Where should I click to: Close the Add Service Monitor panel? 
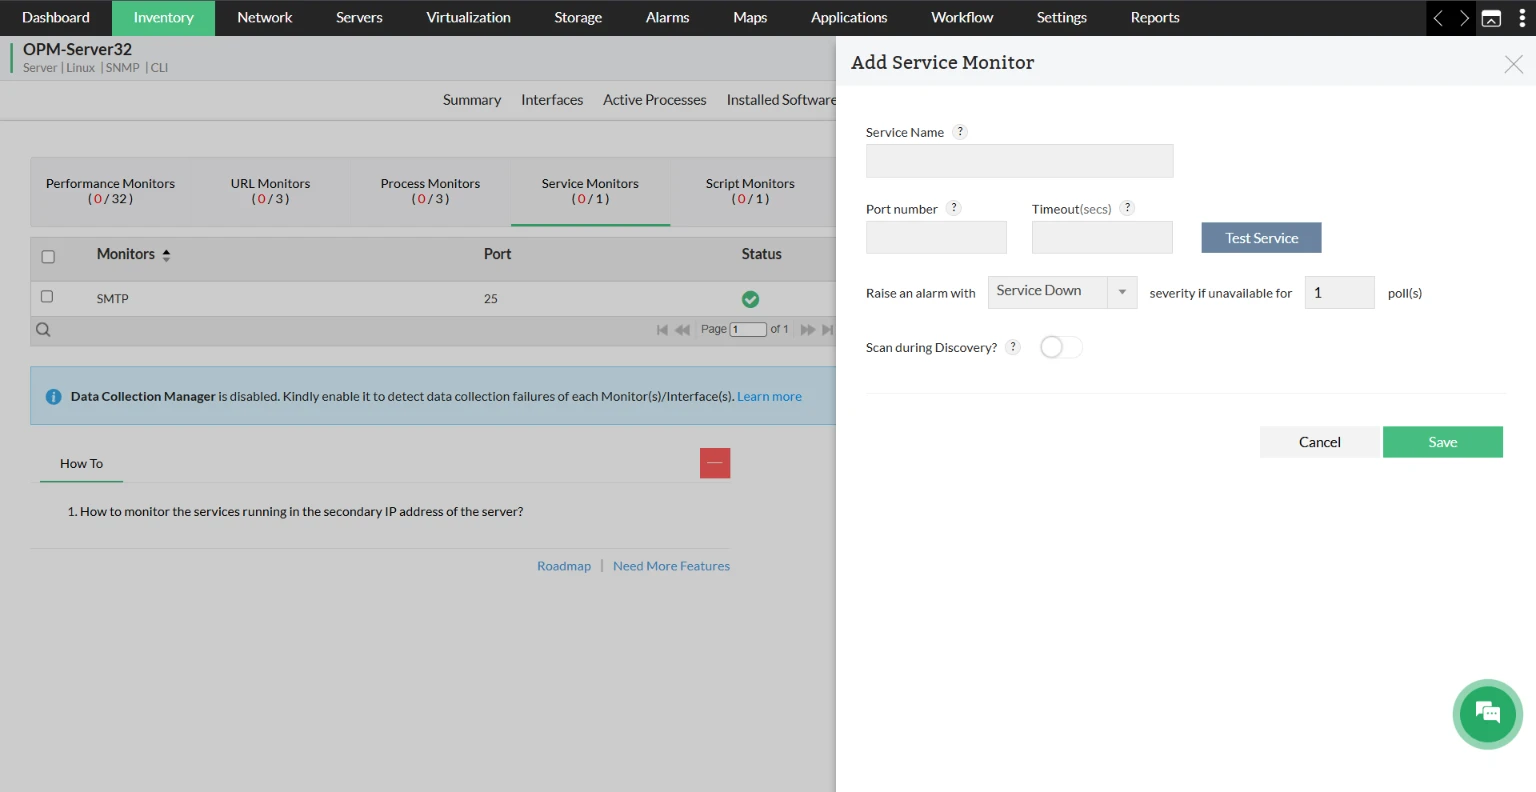click(1513, 64)
